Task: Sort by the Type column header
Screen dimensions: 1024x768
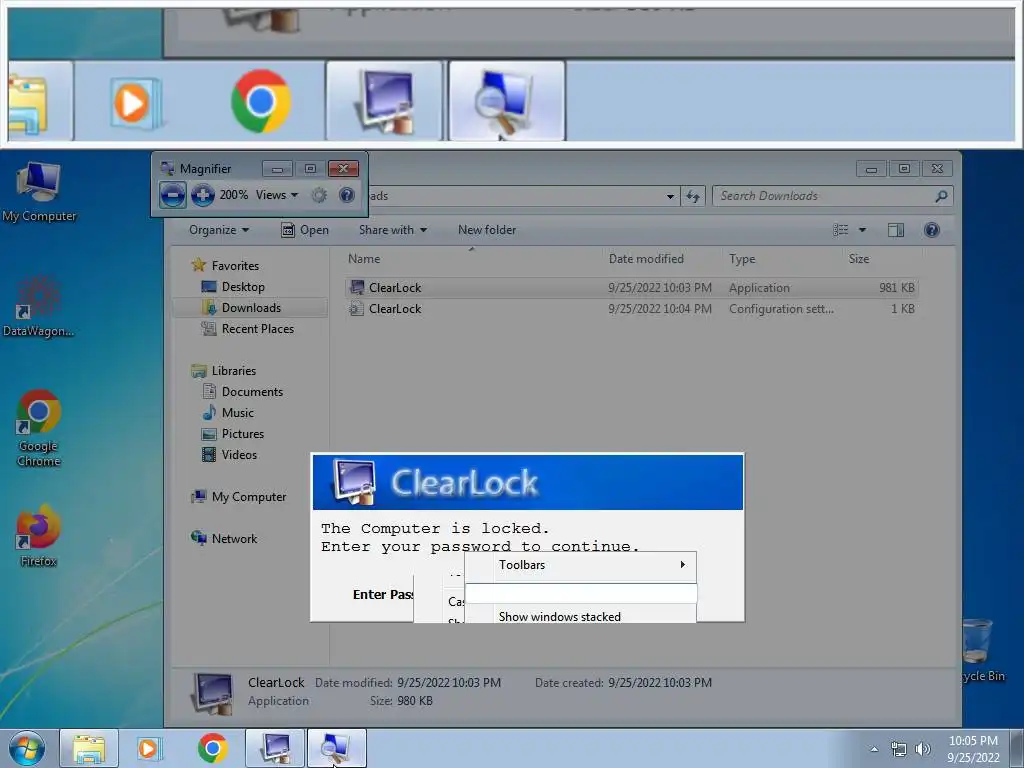Action: [742, 259]
